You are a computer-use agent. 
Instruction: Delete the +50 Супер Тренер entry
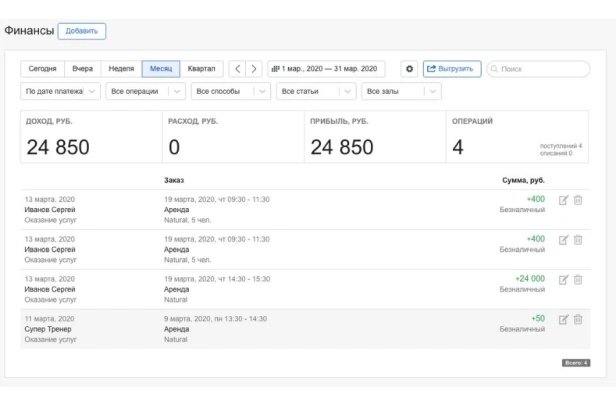coord(578,319)
